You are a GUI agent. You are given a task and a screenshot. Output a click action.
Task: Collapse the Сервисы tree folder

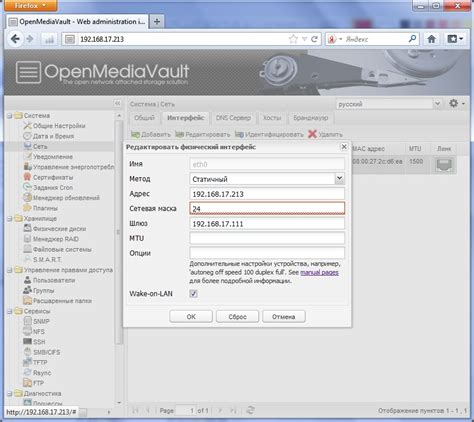click(10, 311)
